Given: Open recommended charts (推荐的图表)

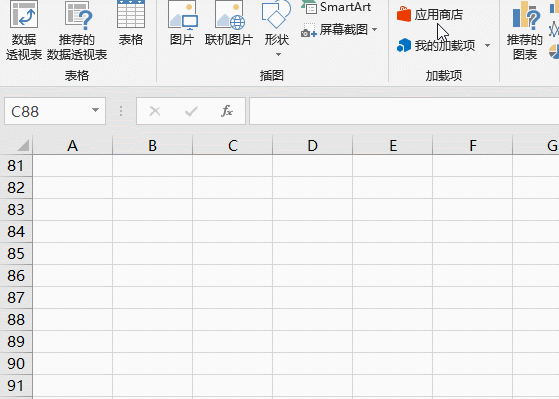Looking at the screenshot, I should [524, 31].
